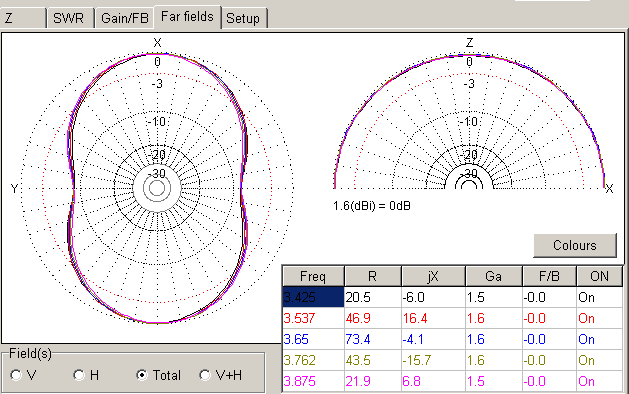Click the vertical Z-X elevation plot
This screenshot has width=629, height=394.
[x=469, y=120]
